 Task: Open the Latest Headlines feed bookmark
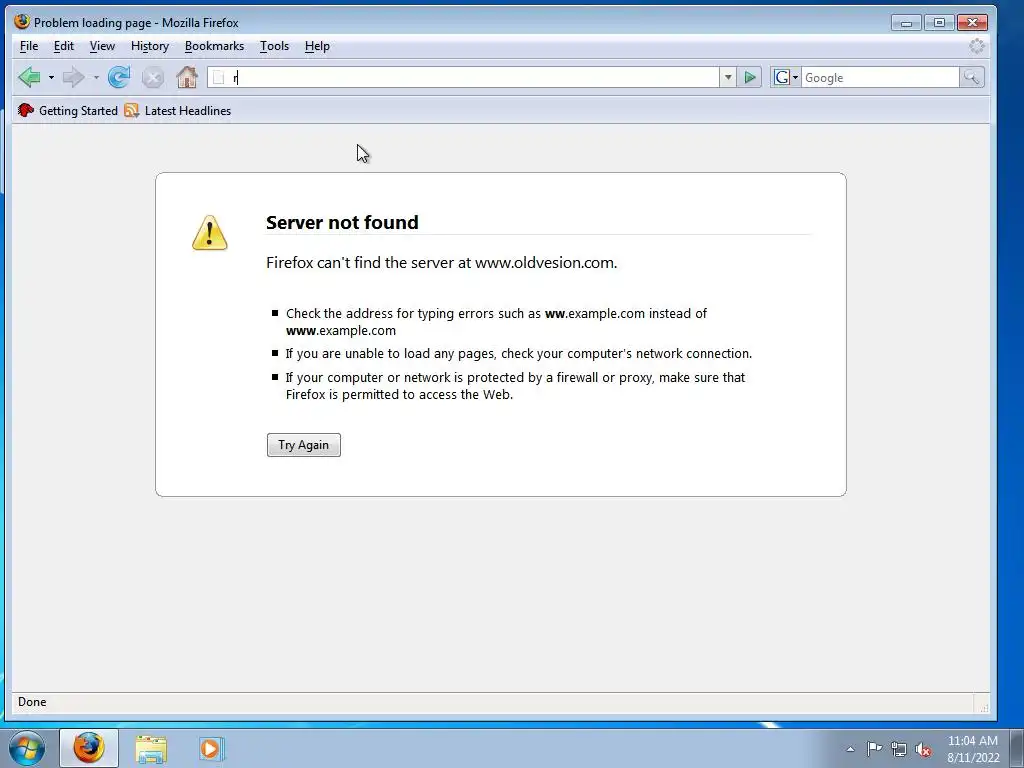click(x=178, y=110)
